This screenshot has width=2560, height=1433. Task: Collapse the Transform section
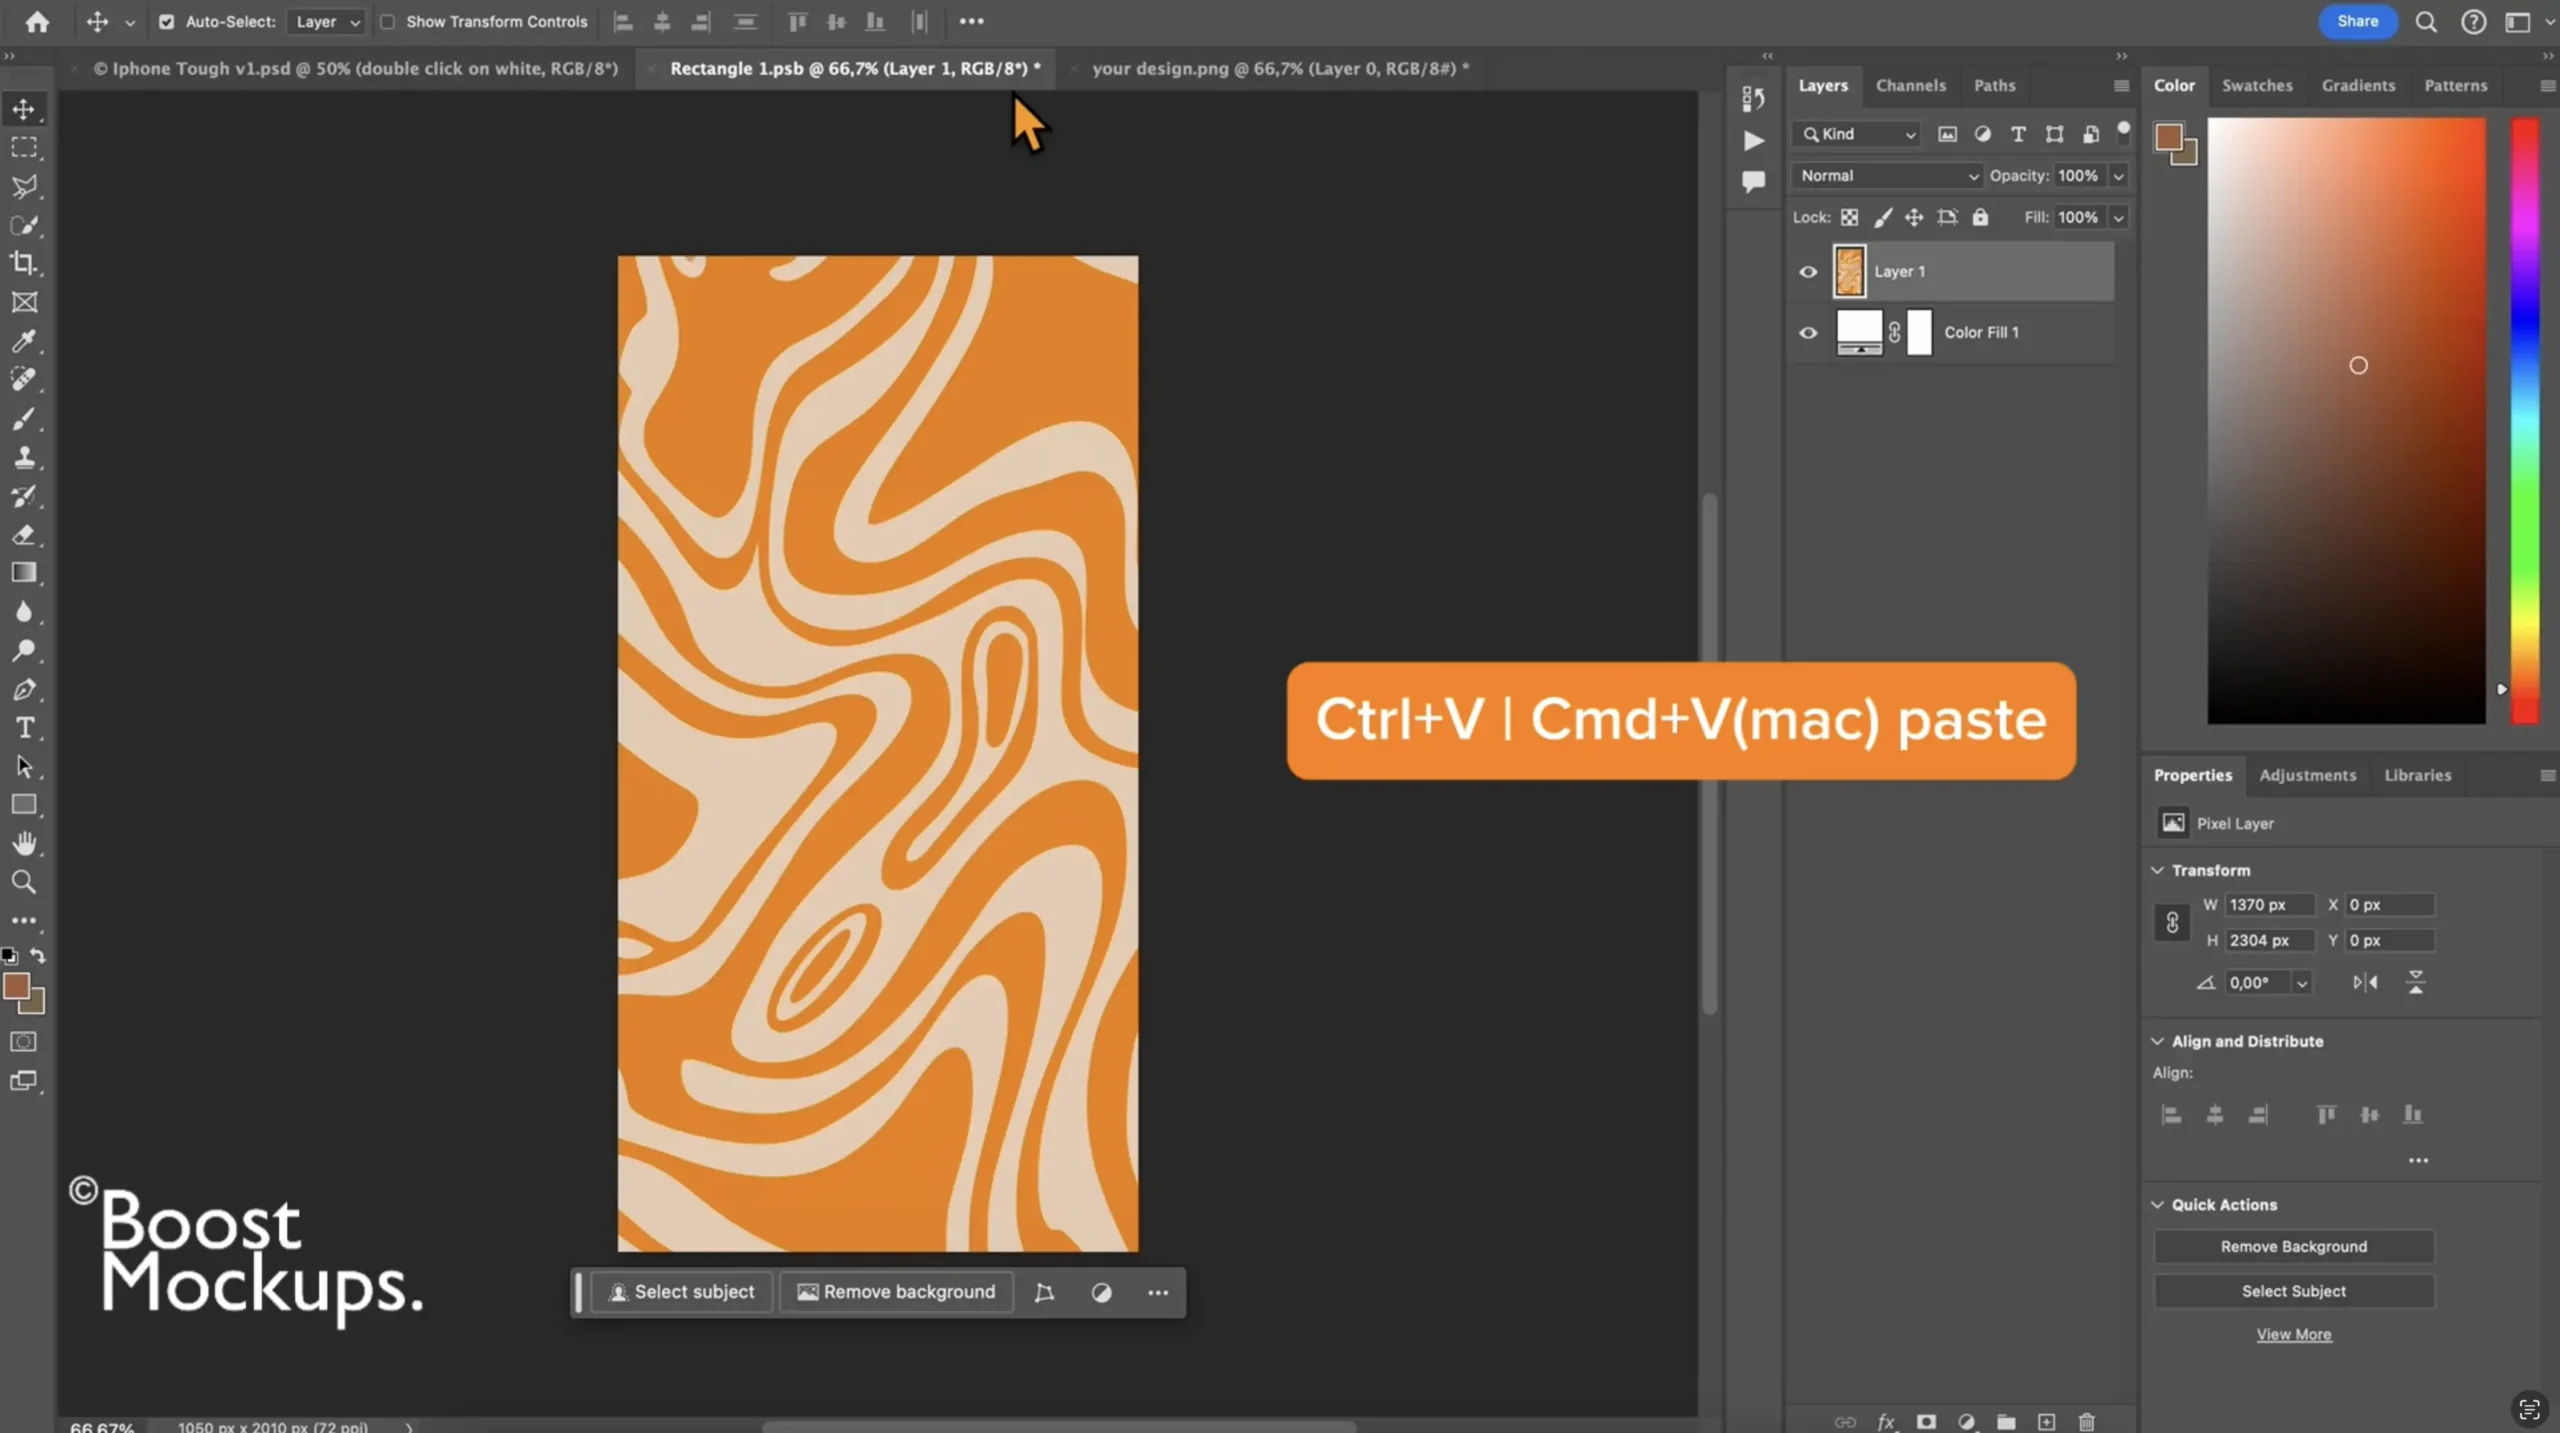[x=2158, y=870]
